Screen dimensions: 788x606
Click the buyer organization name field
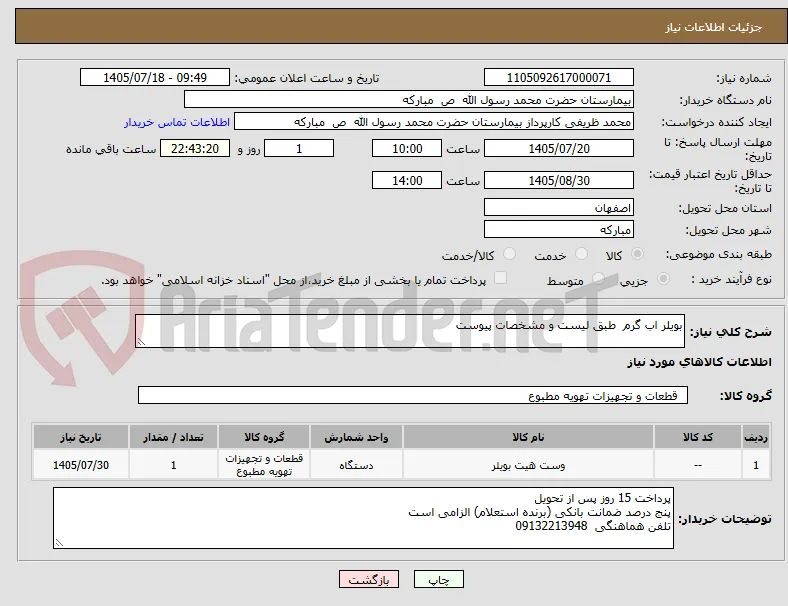[409, 99]
